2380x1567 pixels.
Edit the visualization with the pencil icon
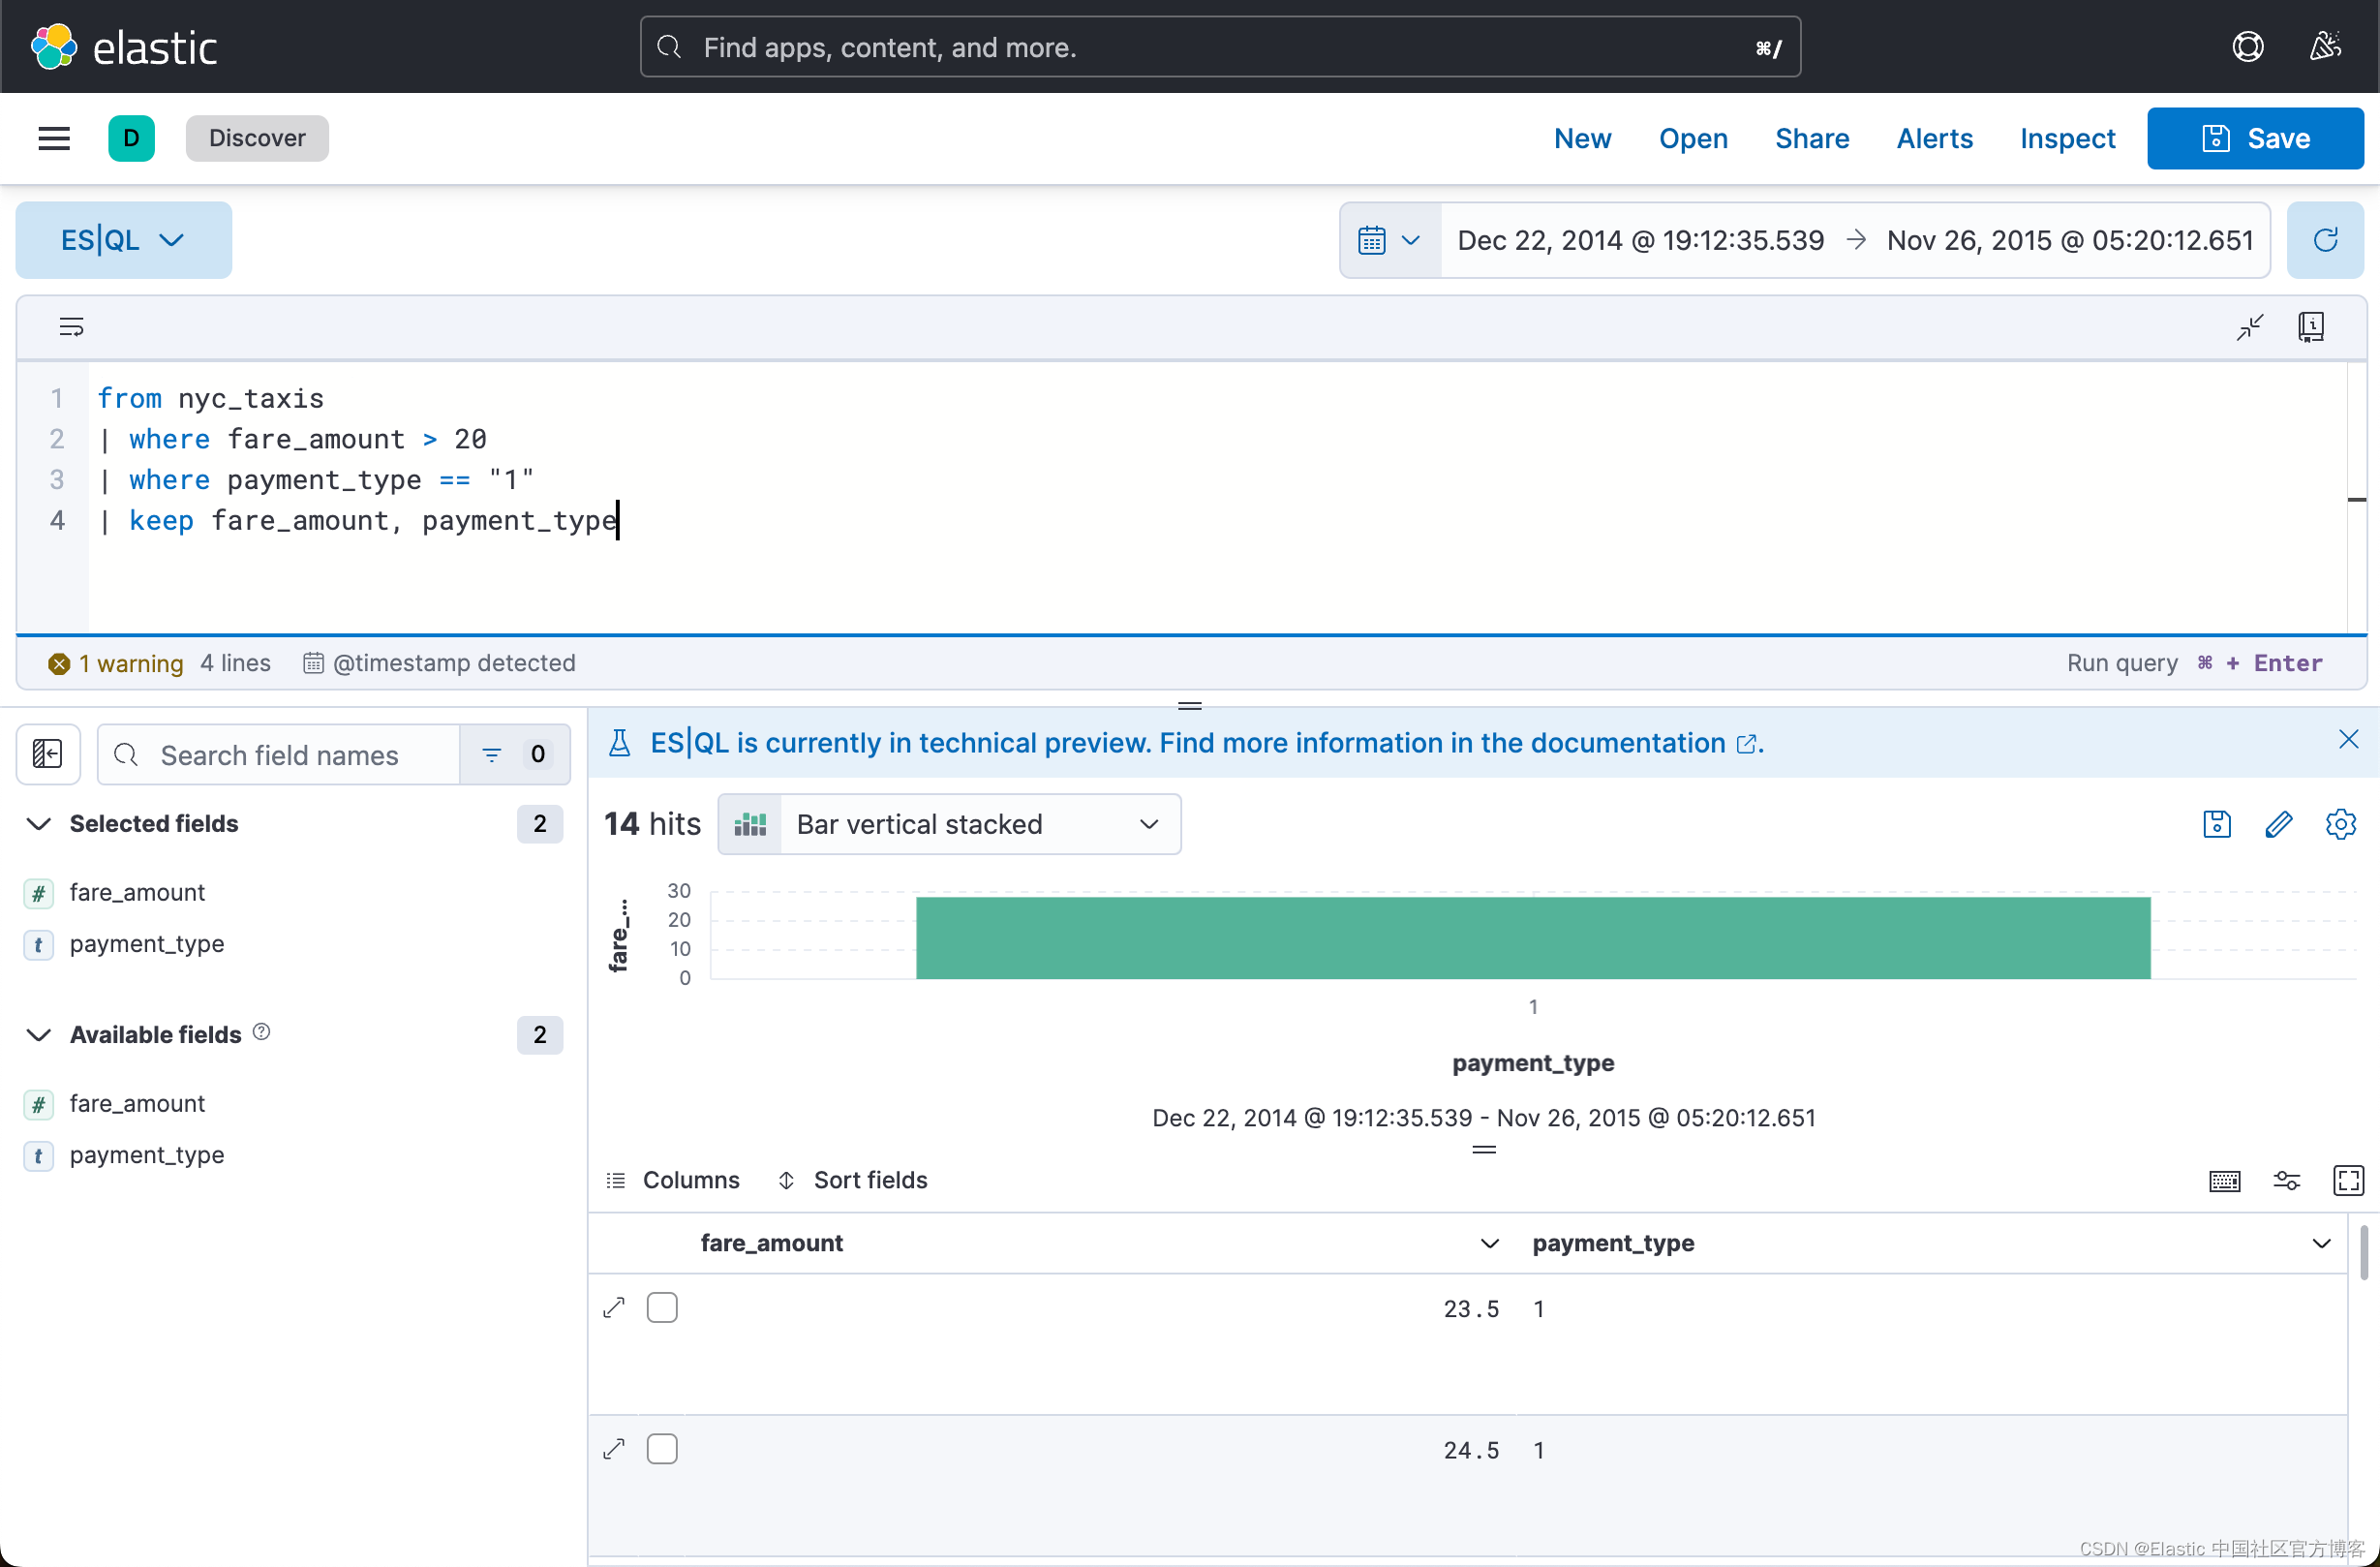tap(2279, 823)
